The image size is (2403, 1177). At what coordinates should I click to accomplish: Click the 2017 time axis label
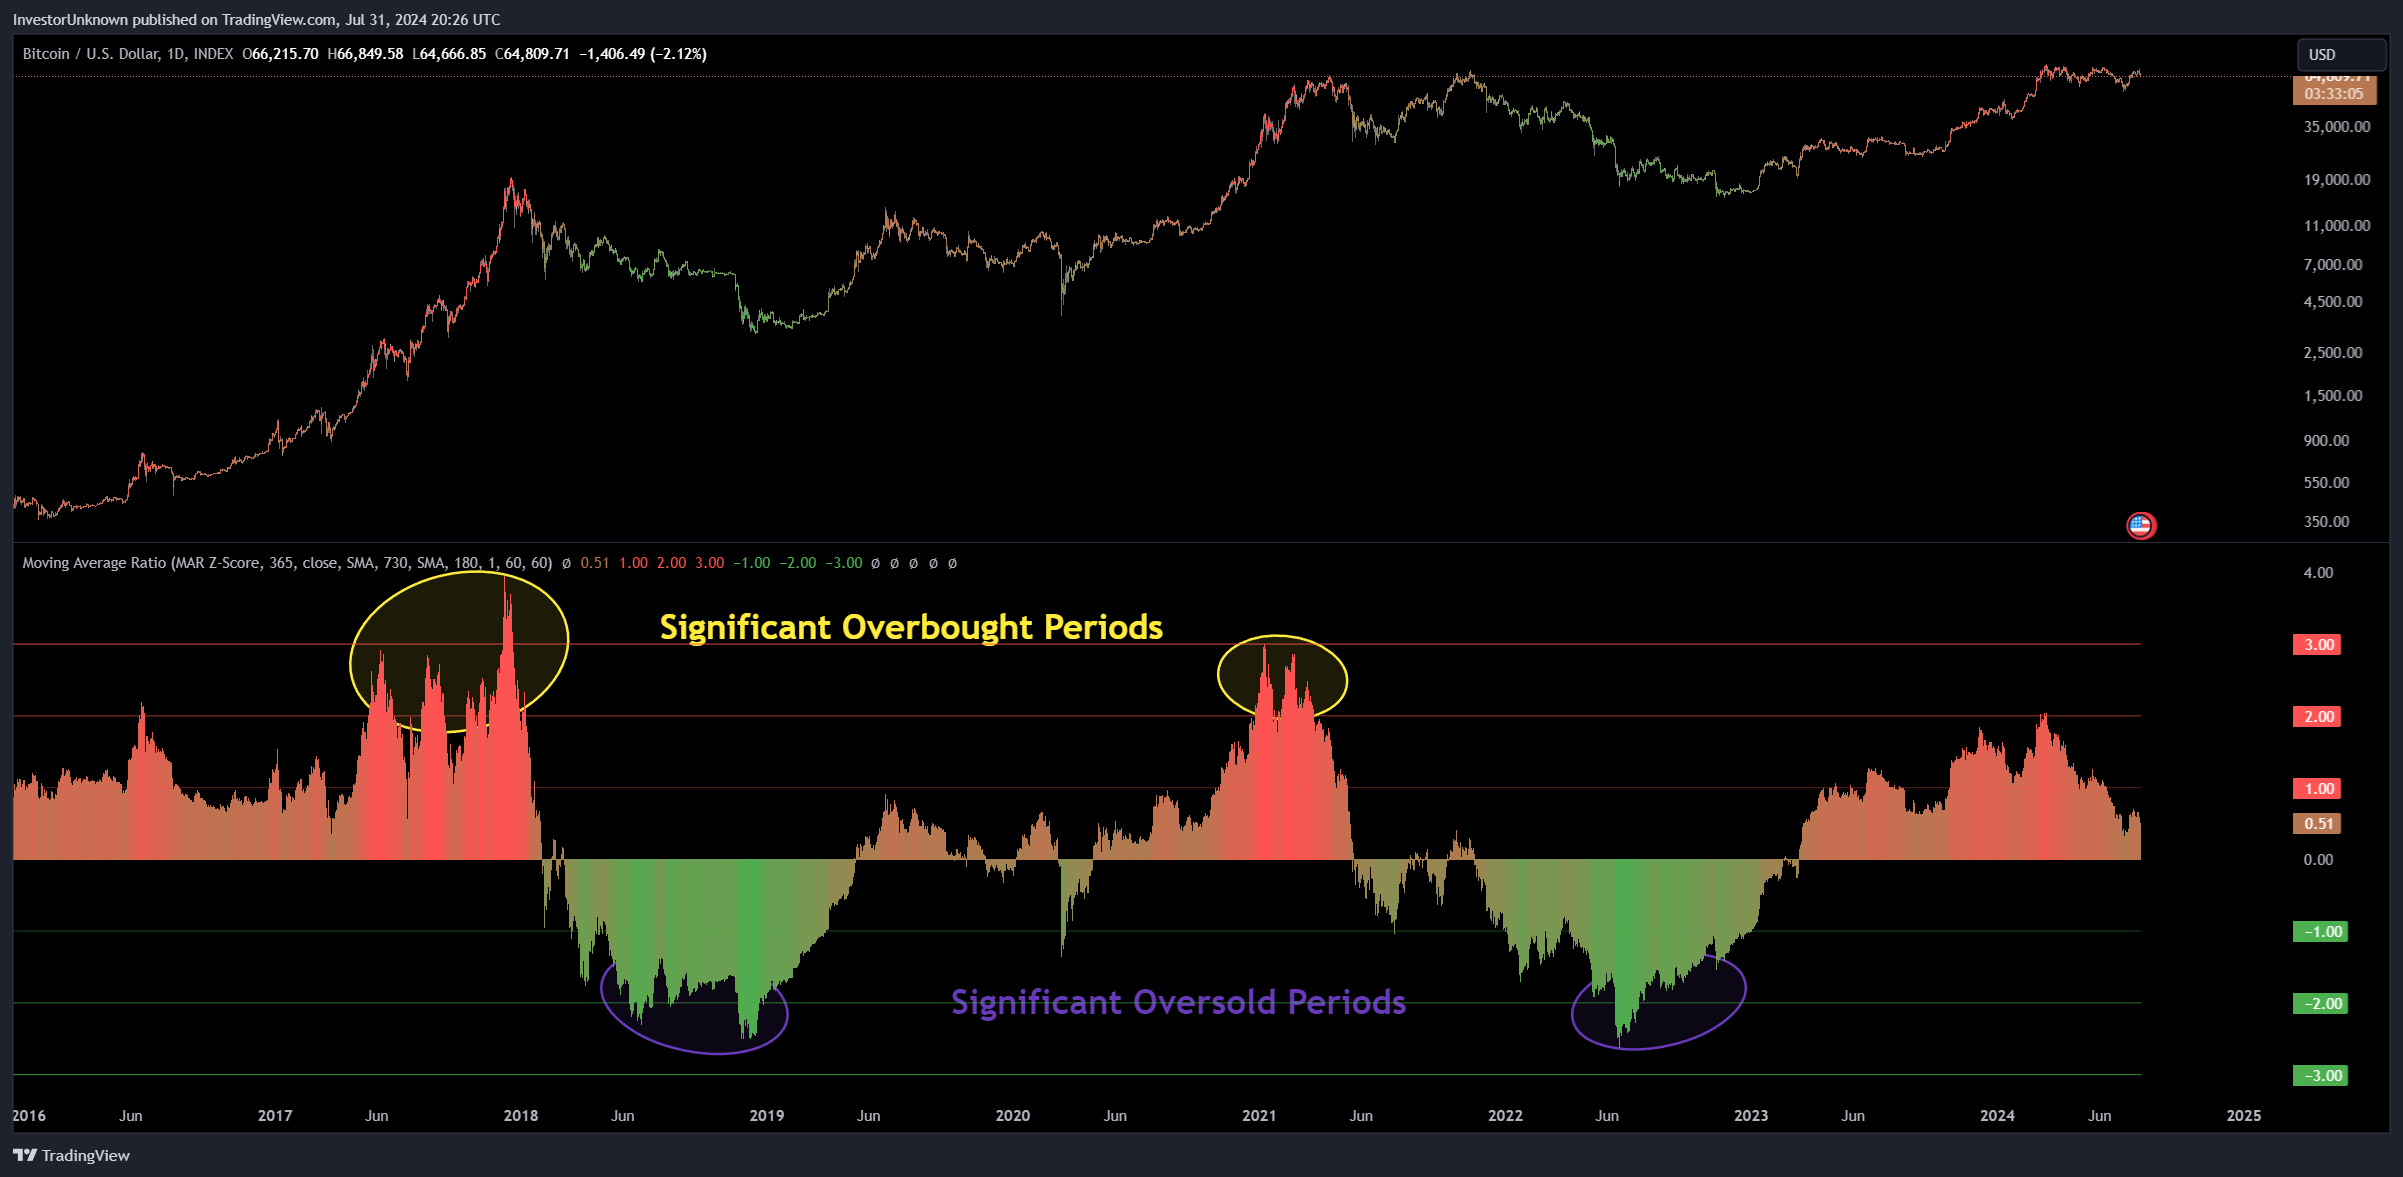point(275,1116)
